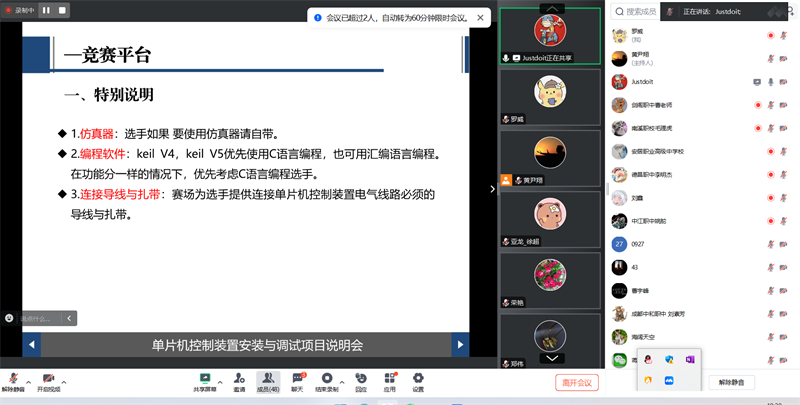The image size is (800, 405).
Task: Click the 搜索成员 search members field
Action: coord(640,12)
